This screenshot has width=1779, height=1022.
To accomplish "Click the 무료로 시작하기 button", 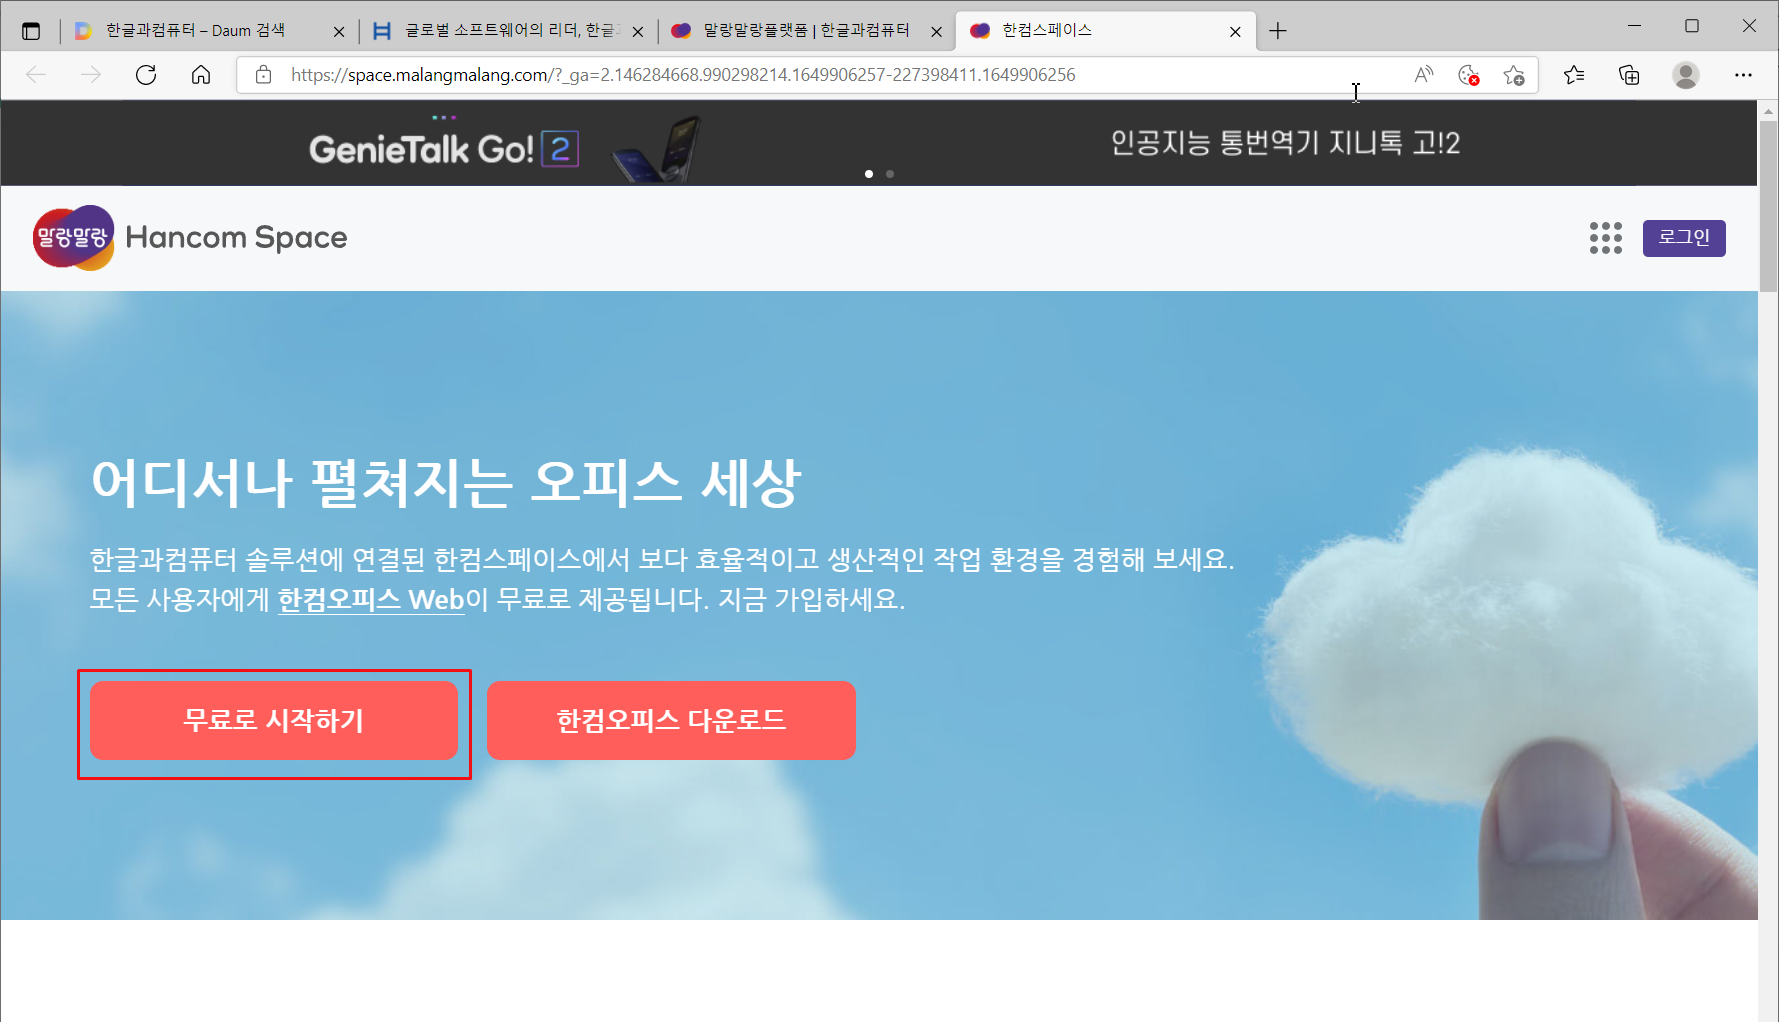I will [x=274, y=720].
